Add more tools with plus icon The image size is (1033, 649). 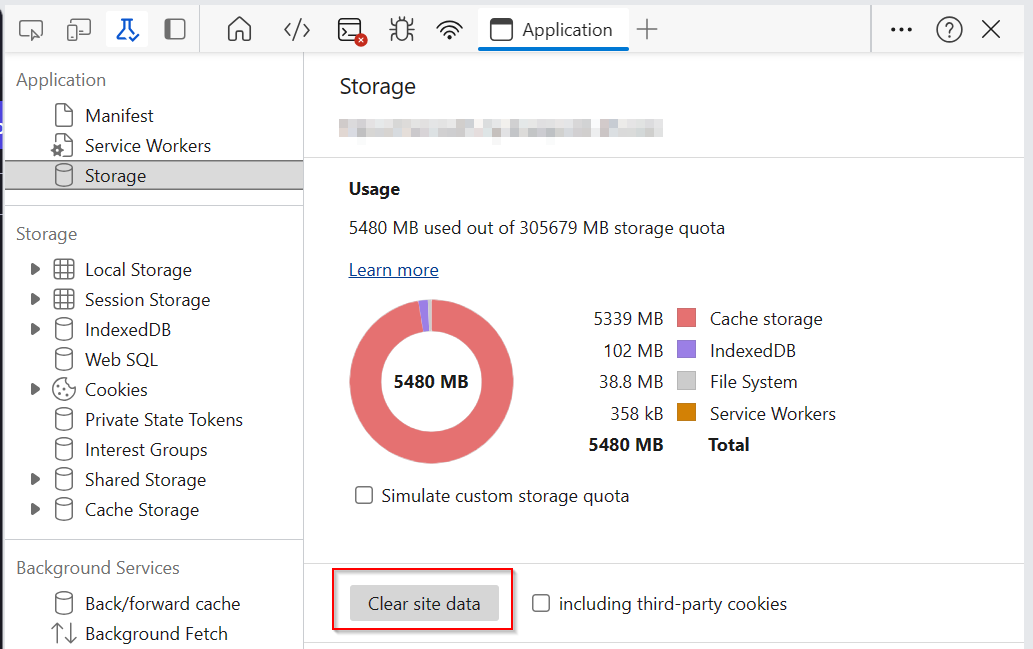tap(647, 30)
